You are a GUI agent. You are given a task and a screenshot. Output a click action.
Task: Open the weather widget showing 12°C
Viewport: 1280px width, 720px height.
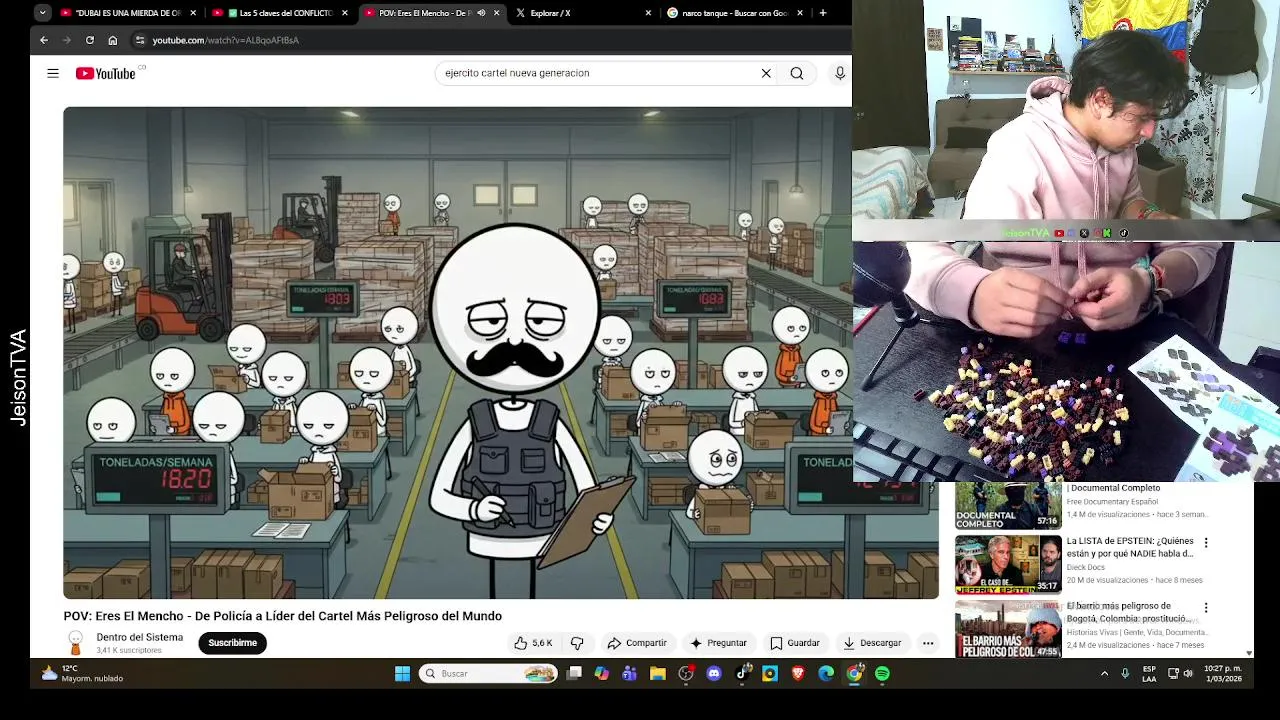tap(82, 674)
